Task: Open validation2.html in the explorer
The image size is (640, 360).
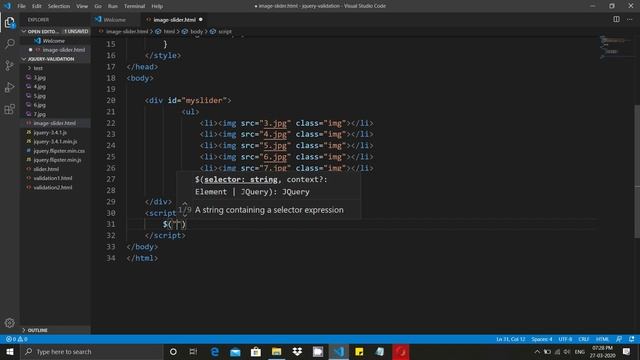Action: click(x=53, y=187)
